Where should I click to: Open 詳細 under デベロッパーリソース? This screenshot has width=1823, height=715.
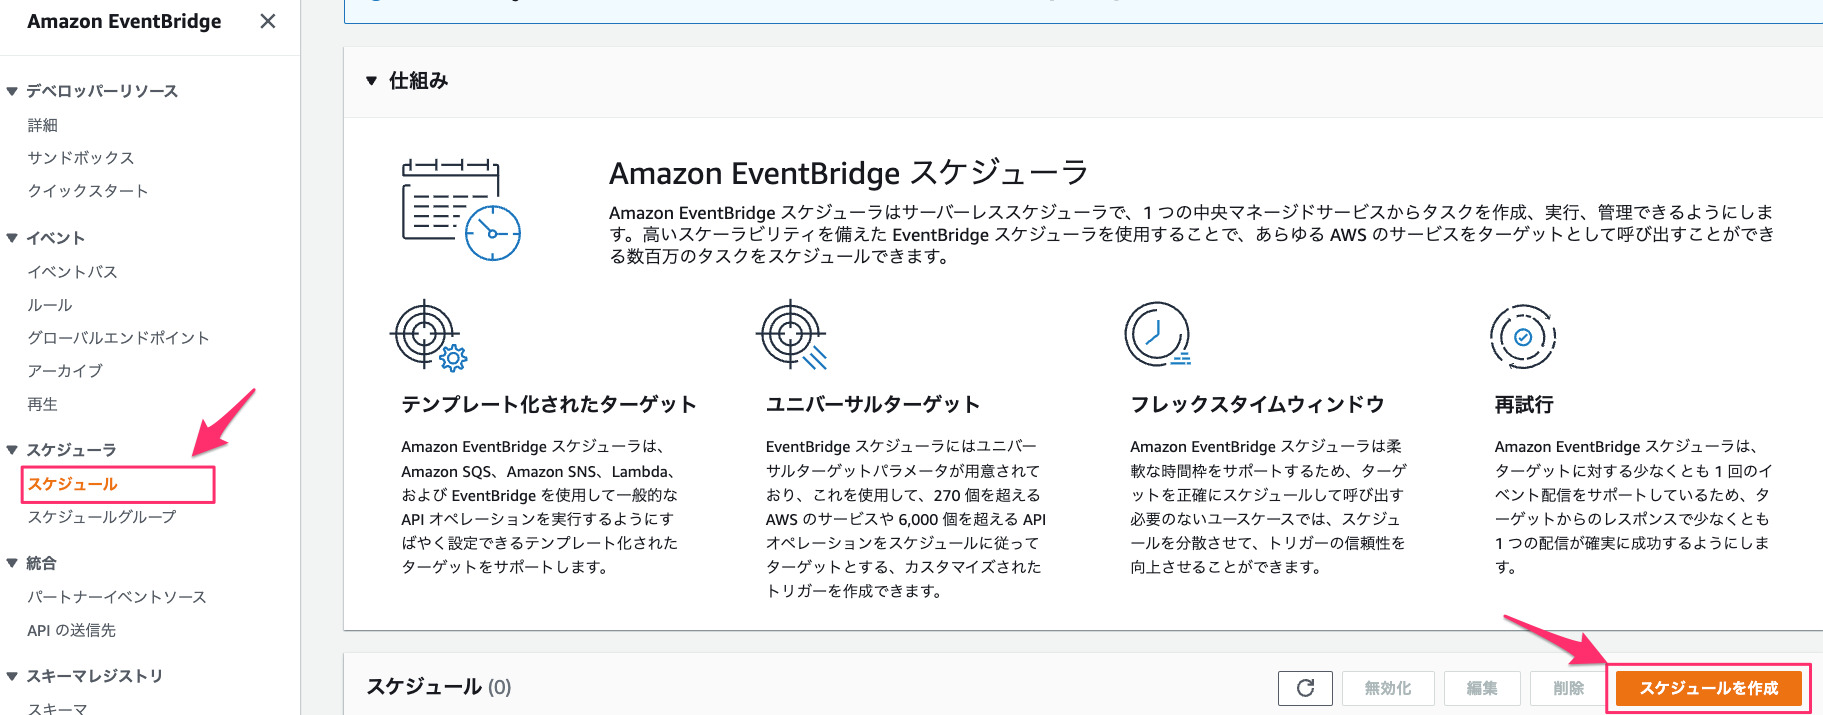(x=42, y=124)
